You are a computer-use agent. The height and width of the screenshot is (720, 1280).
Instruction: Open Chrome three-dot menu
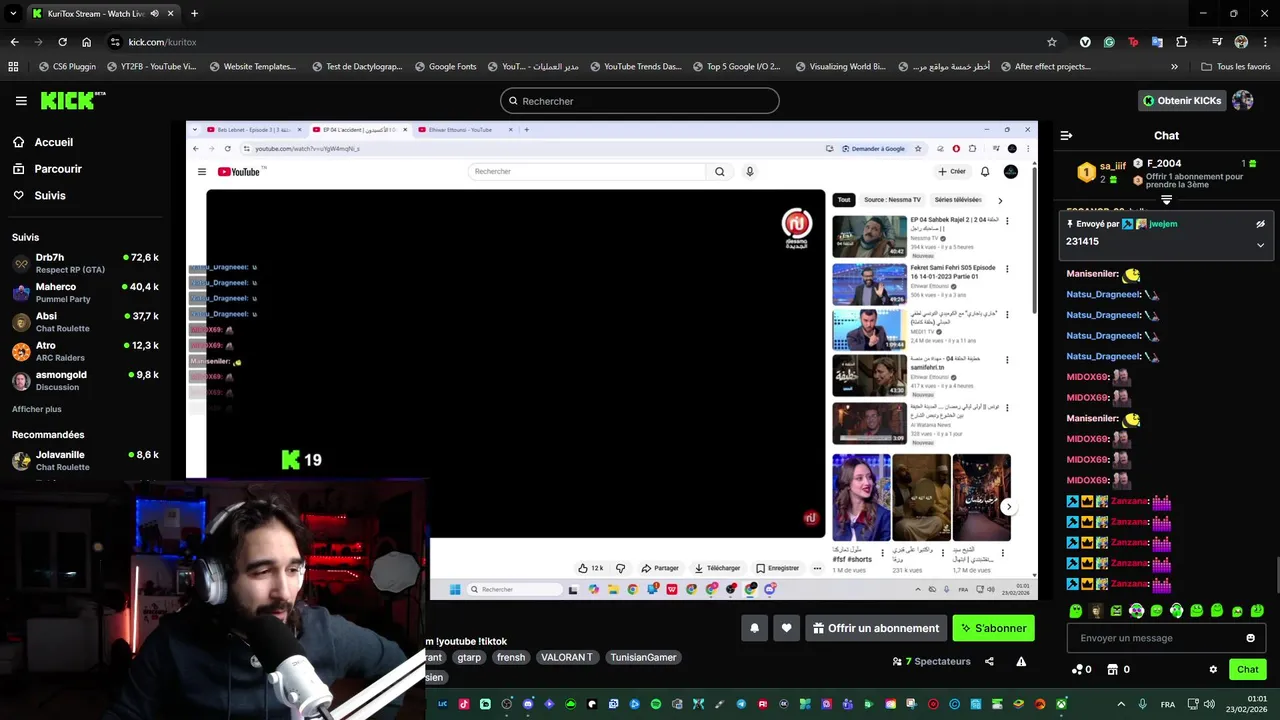tap(1265, 42)
